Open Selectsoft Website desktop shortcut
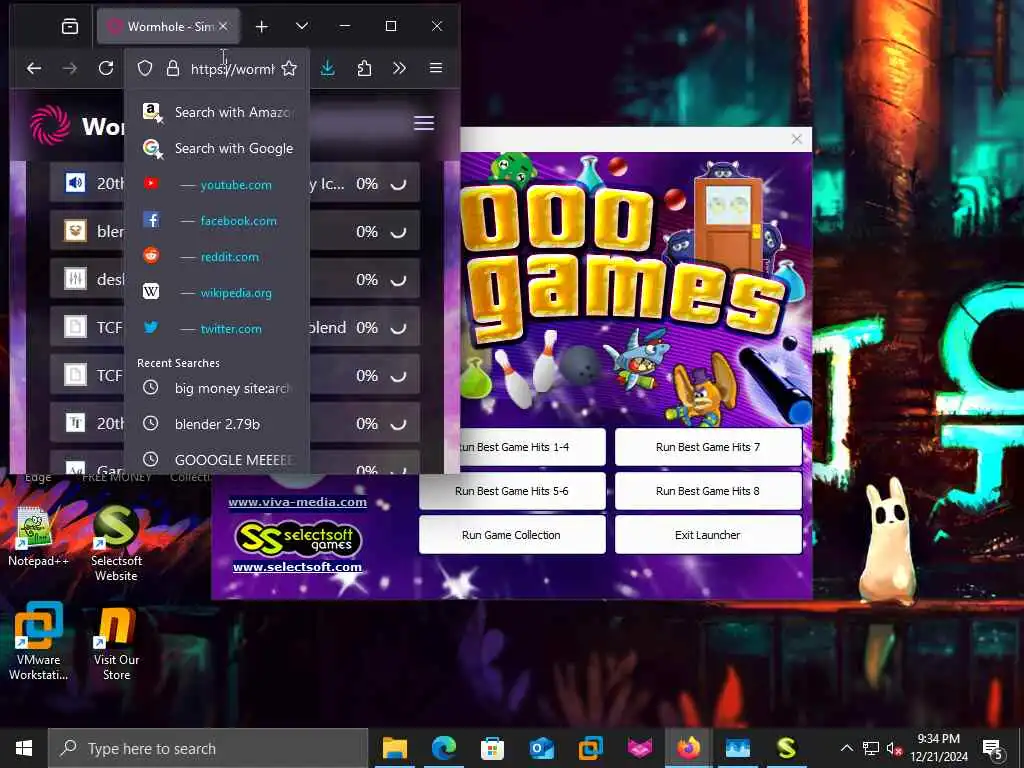This screenshot has height=768, width=1024. click(116, 543)
